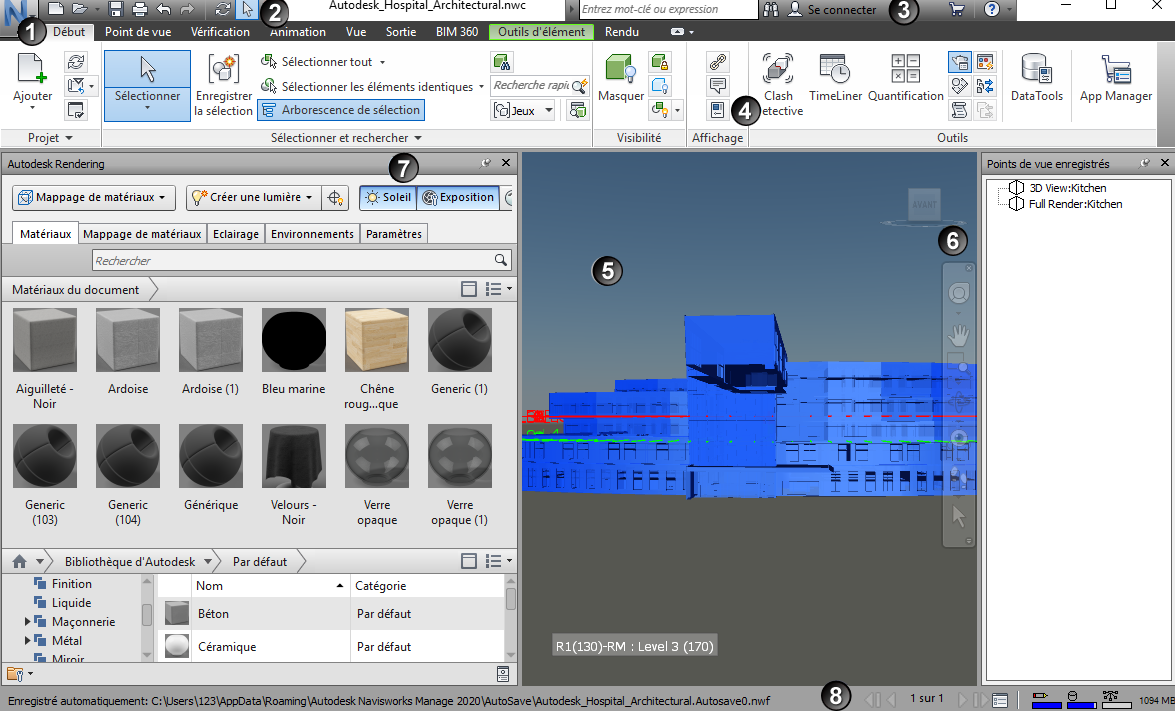Screen dimensions: 1175x711
Task: Toggle the Soleil sun lighting
Action: pos(388,197)
